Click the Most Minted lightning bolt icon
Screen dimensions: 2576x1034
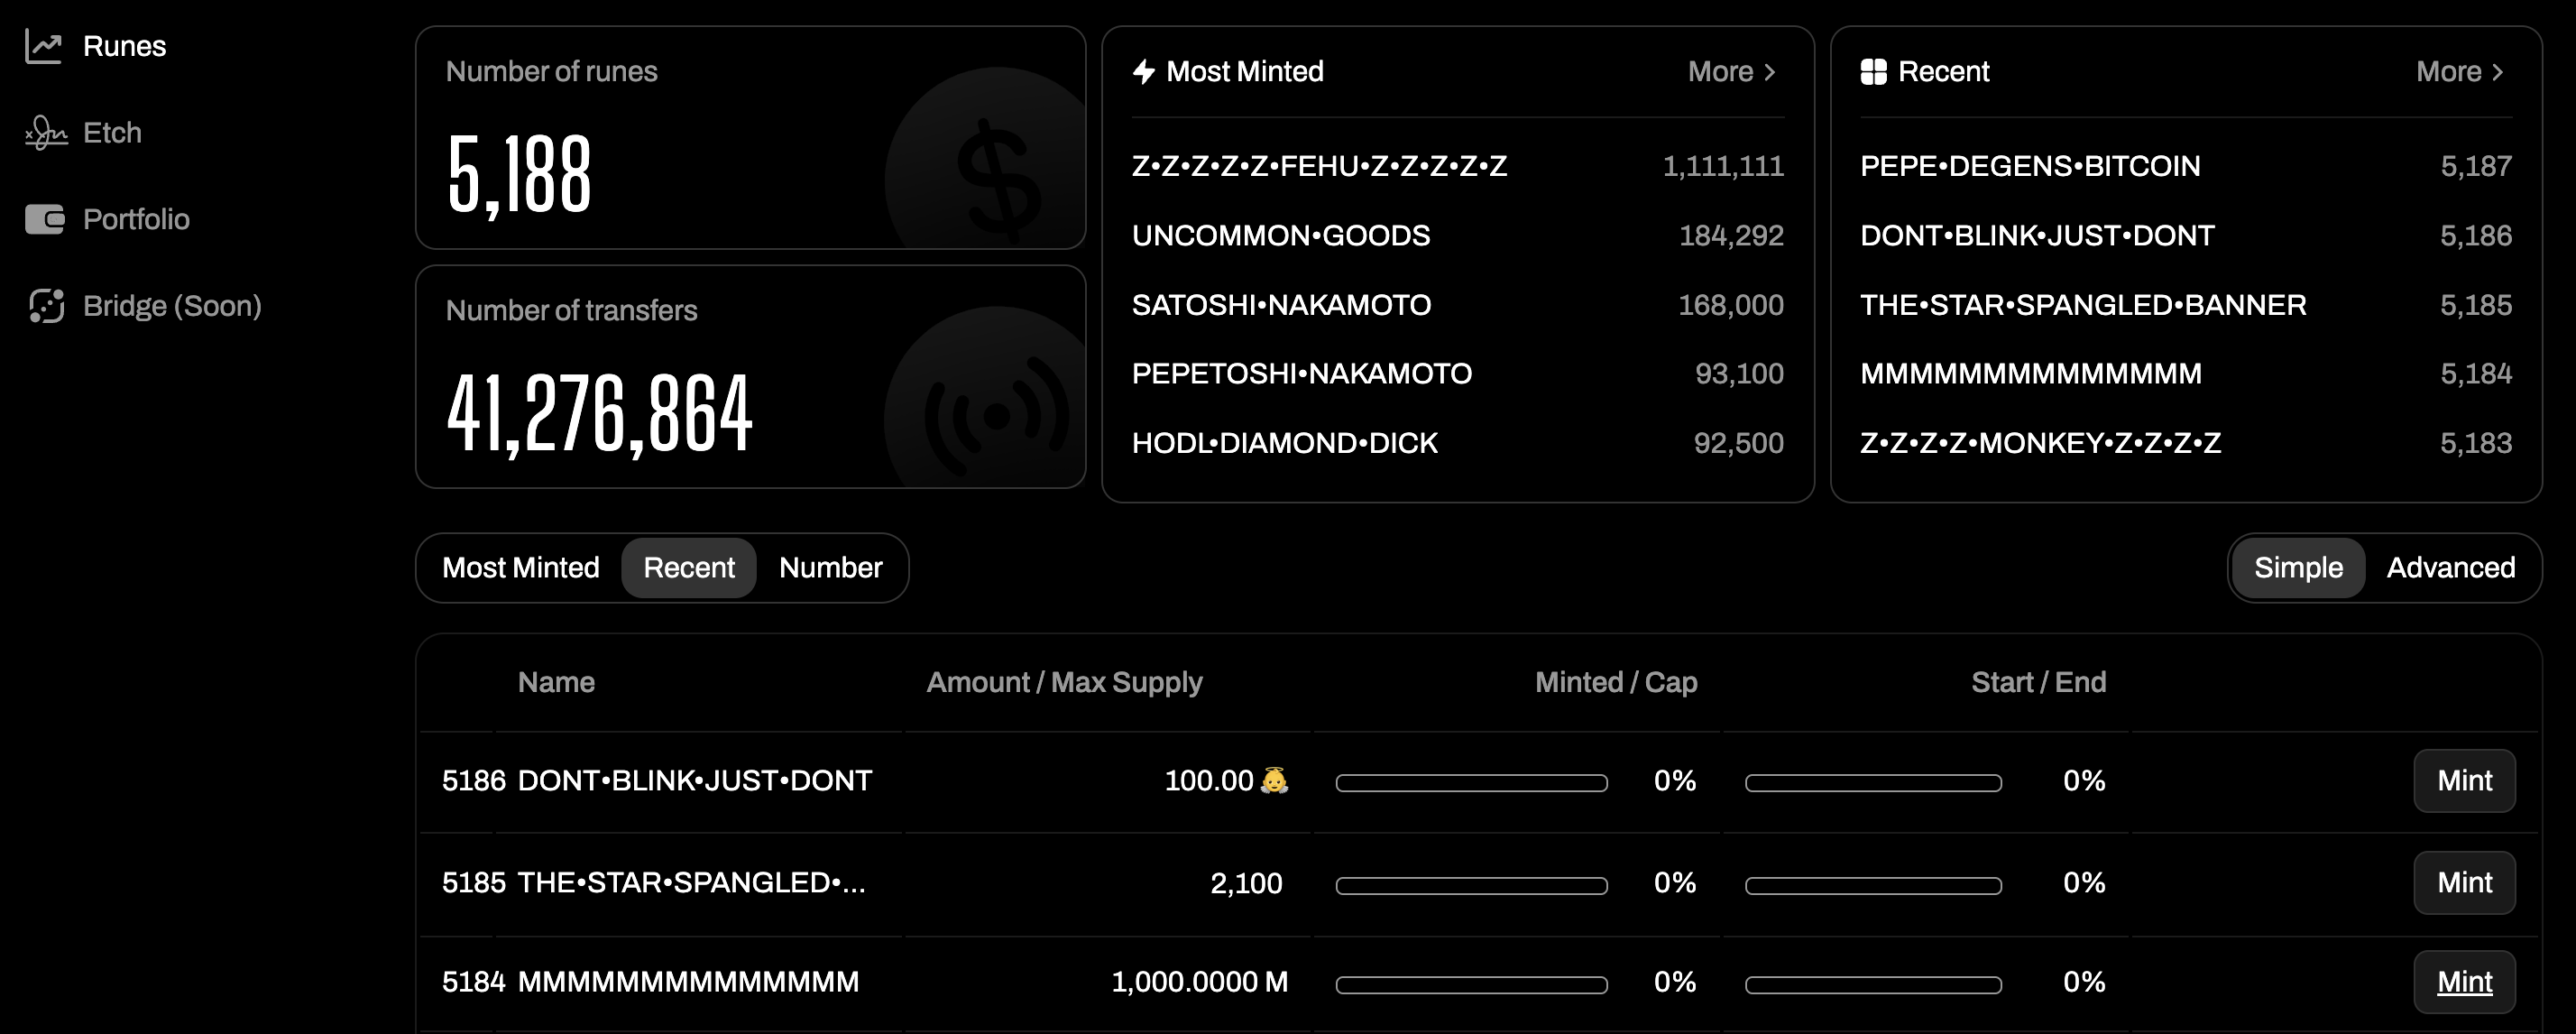click(1144, 72)
